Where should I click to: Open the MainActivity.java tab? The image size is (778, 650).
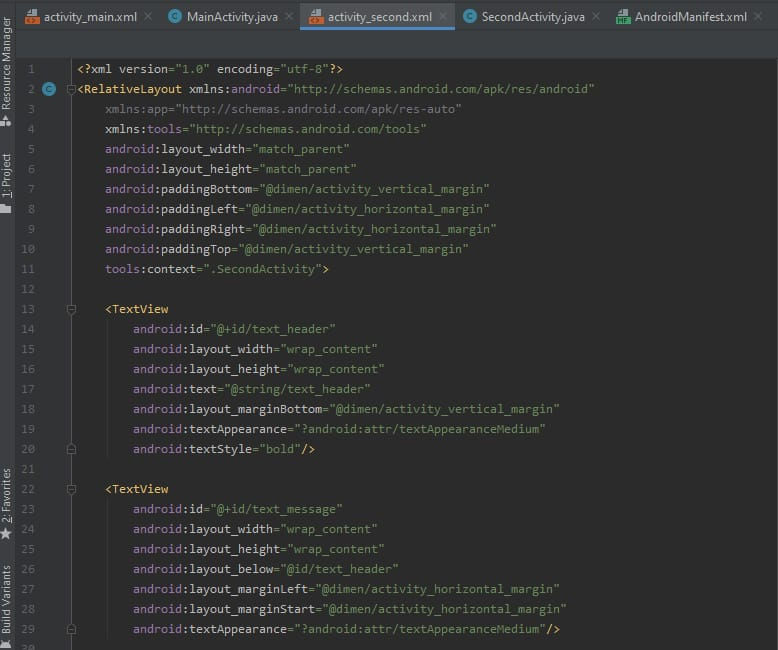point(232,17)
